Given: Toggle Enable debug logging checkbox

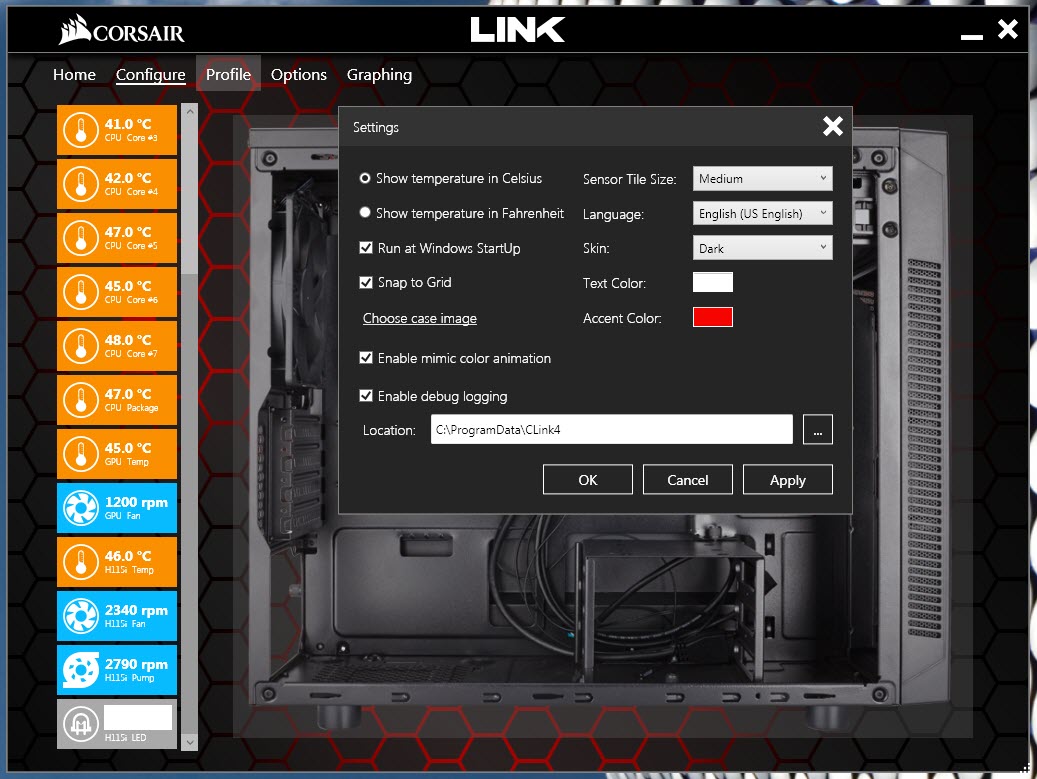Looking at the screenshot, I should pos(366,395).
